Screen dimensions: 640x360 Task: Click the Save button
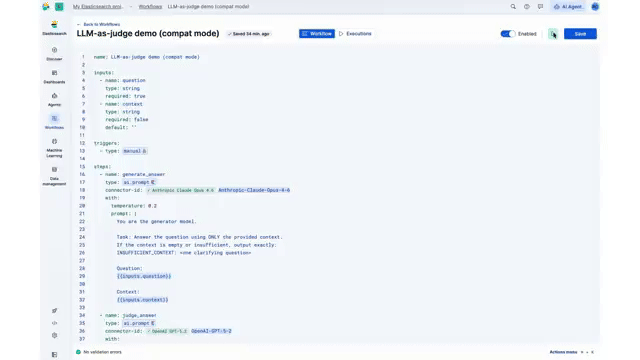[580, 34]
